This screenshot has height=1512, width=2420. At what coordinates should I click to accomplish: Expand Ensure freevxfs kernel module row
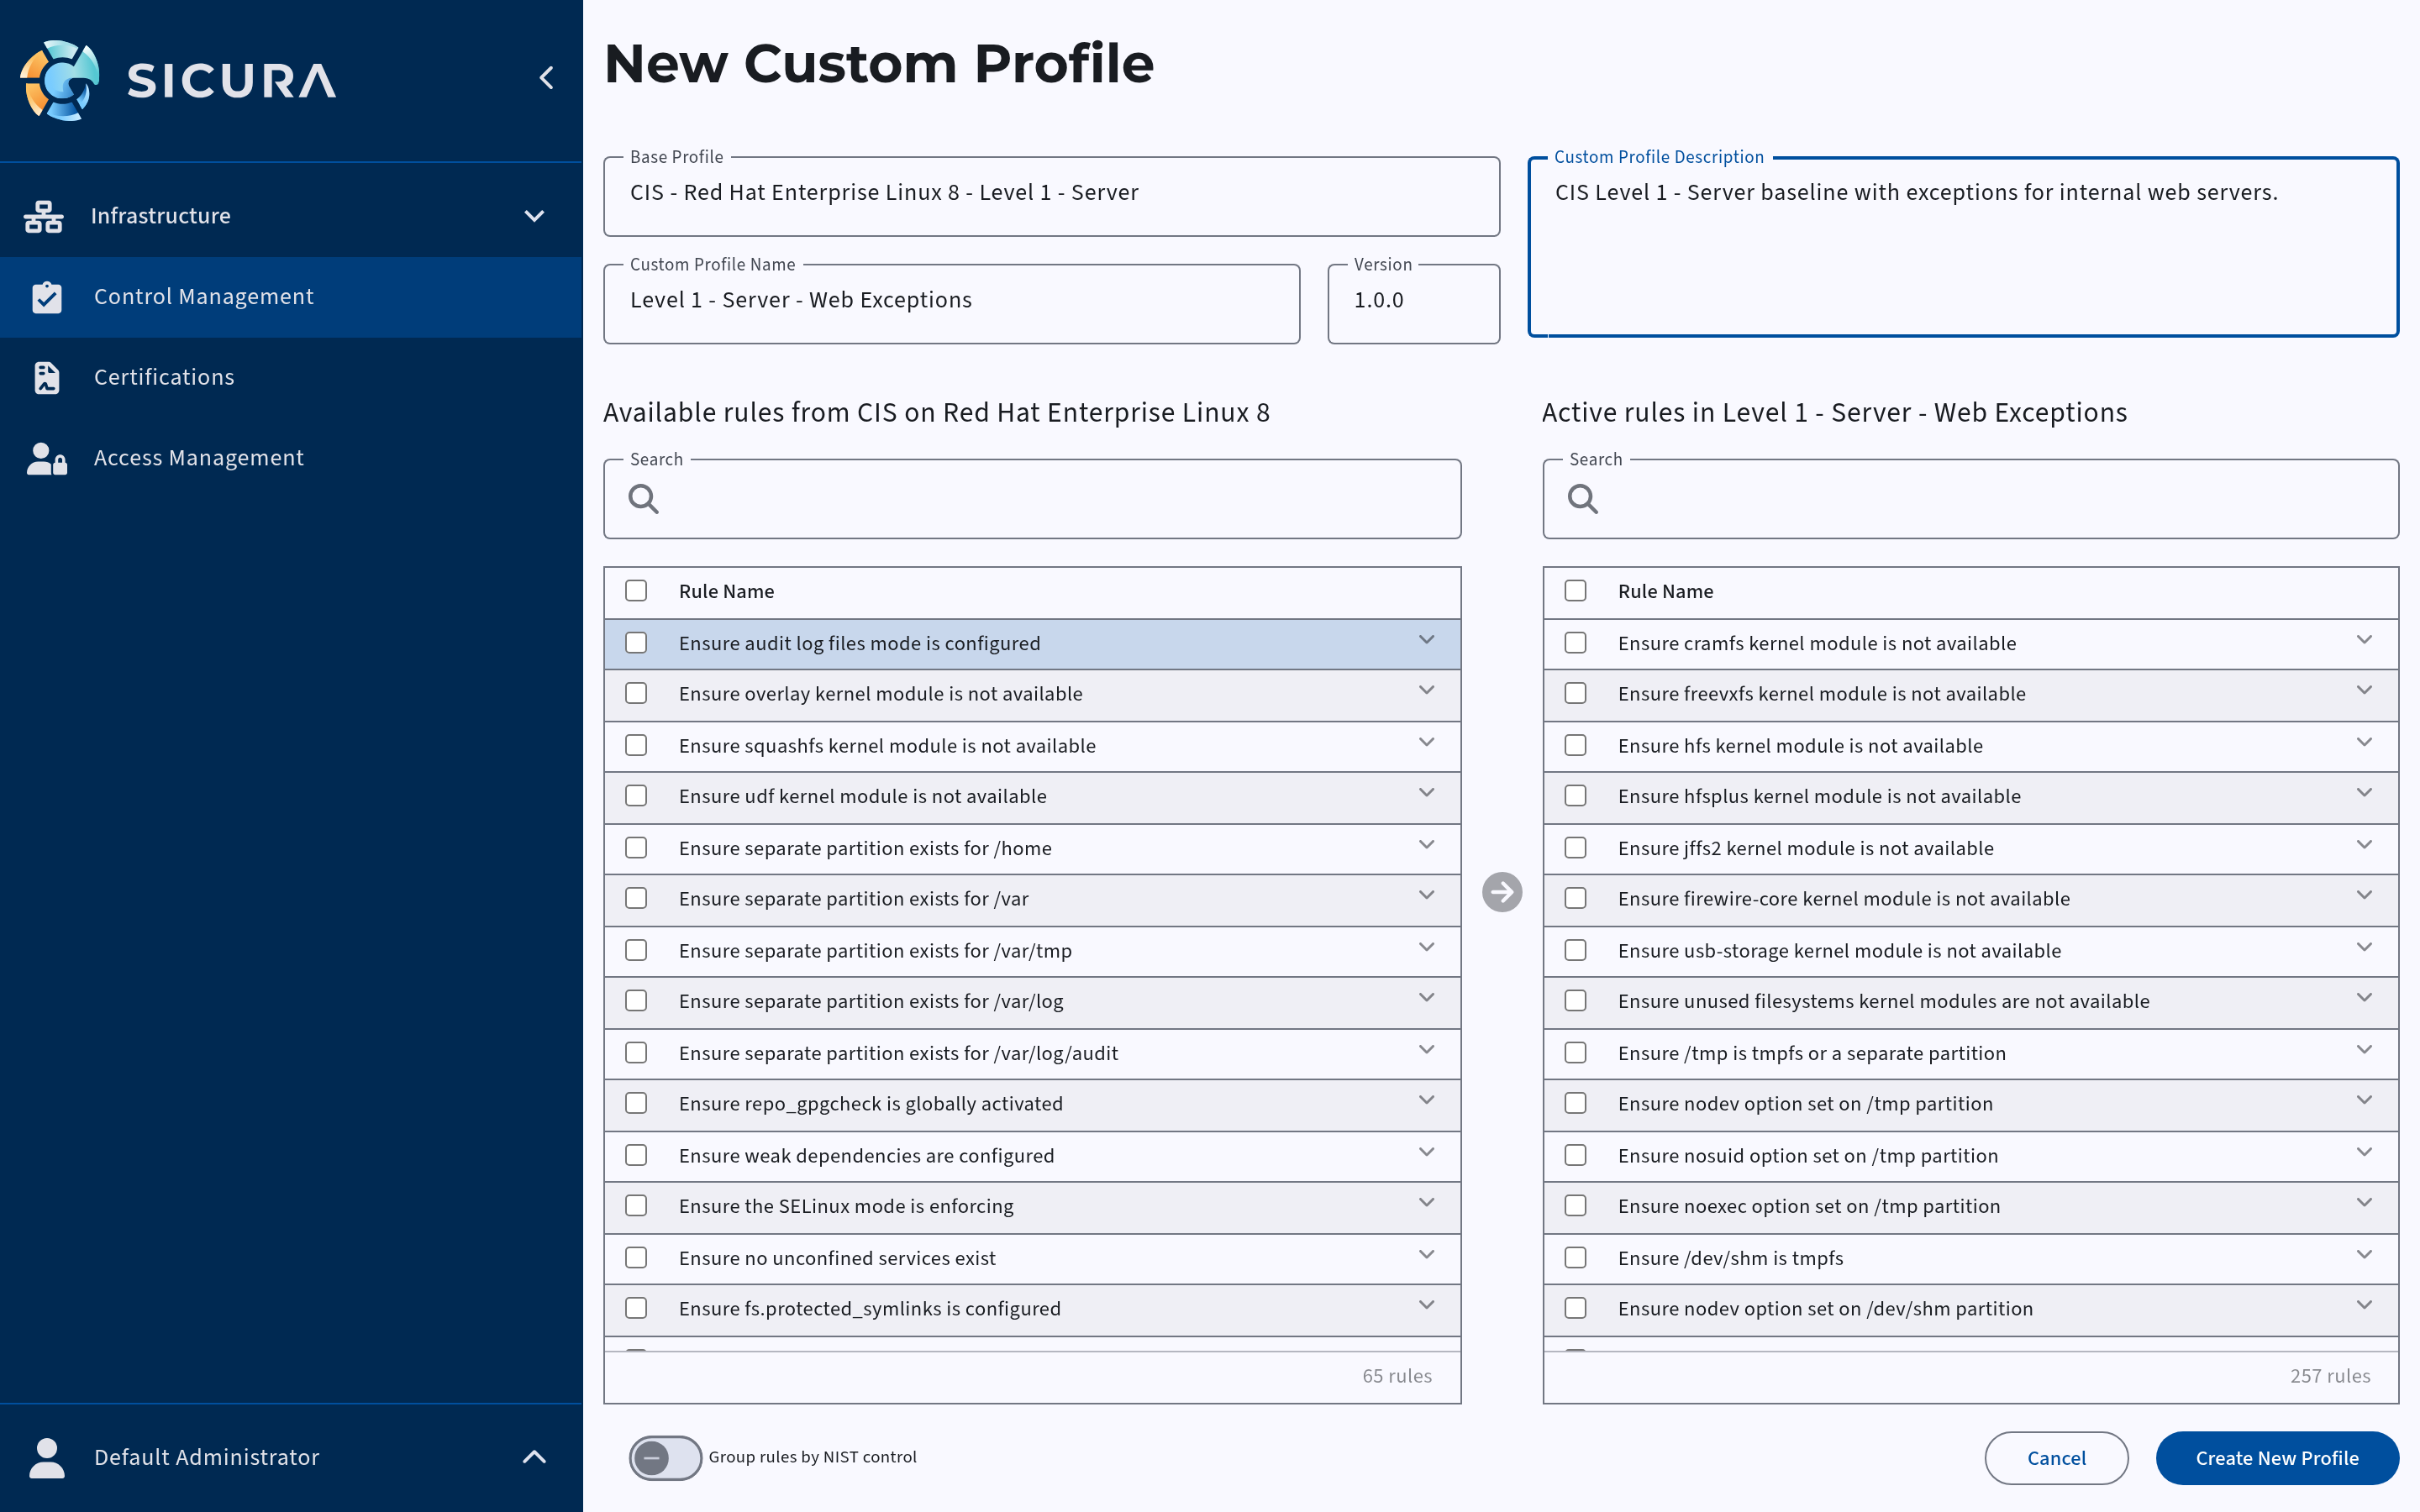2364,690
